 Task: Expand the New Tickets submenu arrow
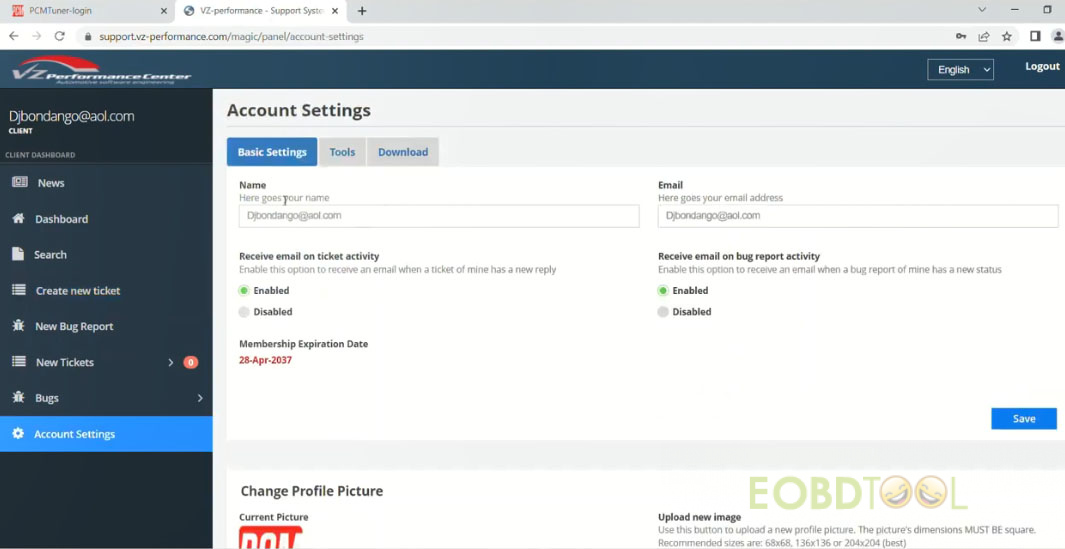click(x=171, y=362)
